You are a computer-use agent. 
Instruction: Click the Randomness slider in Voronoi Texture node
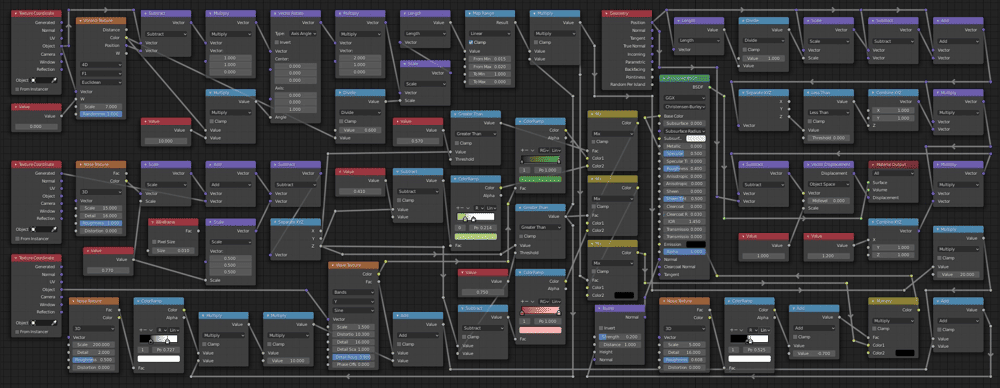(102, 114)
